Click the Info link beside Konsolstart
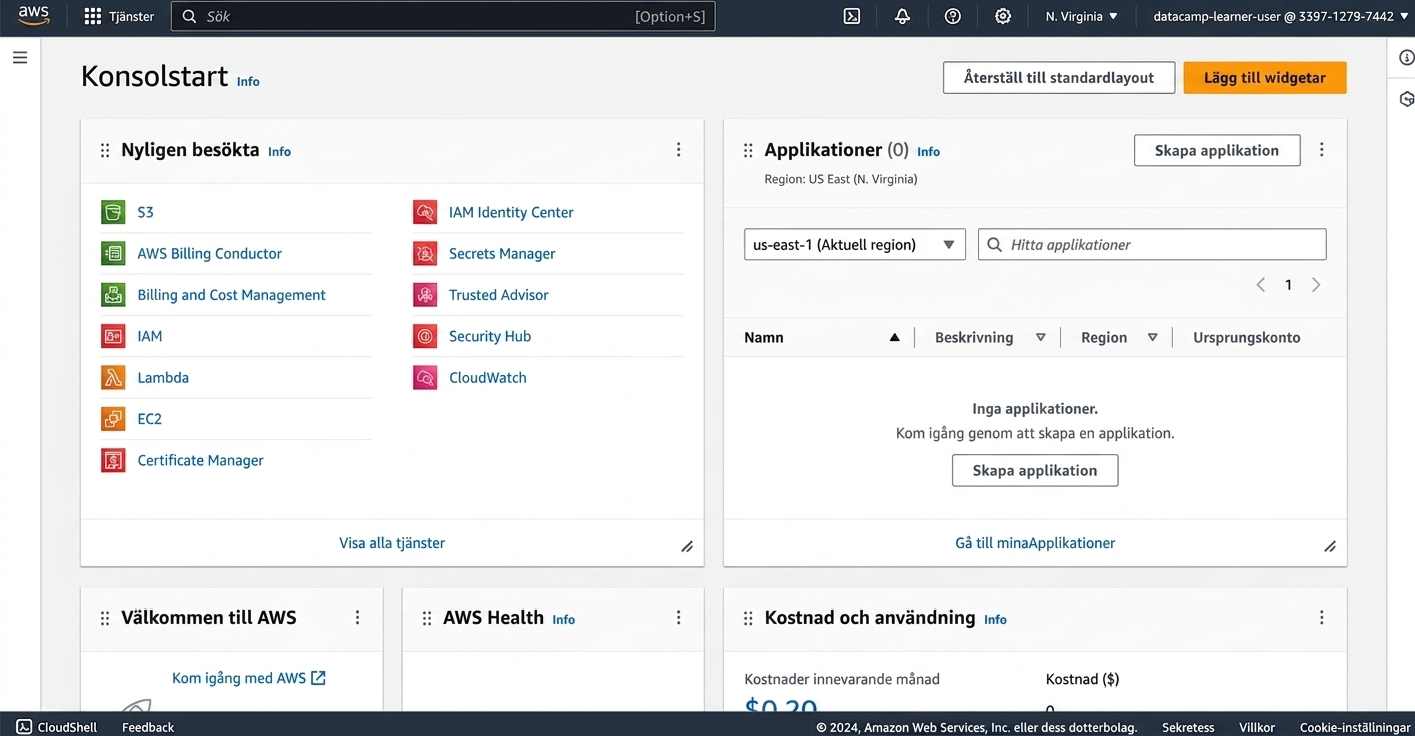Viewport: 1415px width, 736px height. [248, 81]
